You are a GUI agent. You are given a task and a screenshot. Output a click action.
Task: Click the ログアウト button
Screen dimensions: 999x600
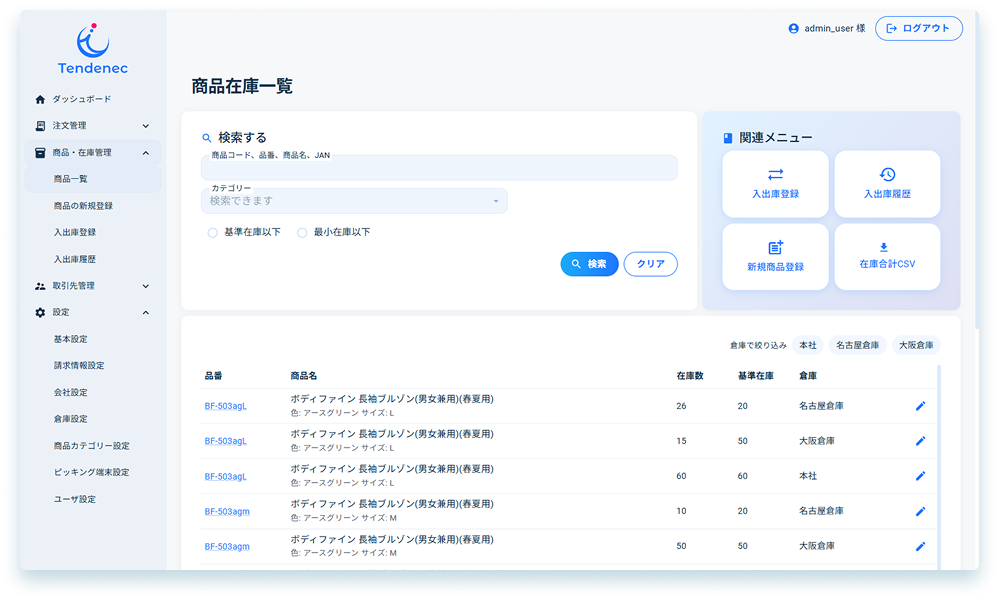tap(918, 29)
